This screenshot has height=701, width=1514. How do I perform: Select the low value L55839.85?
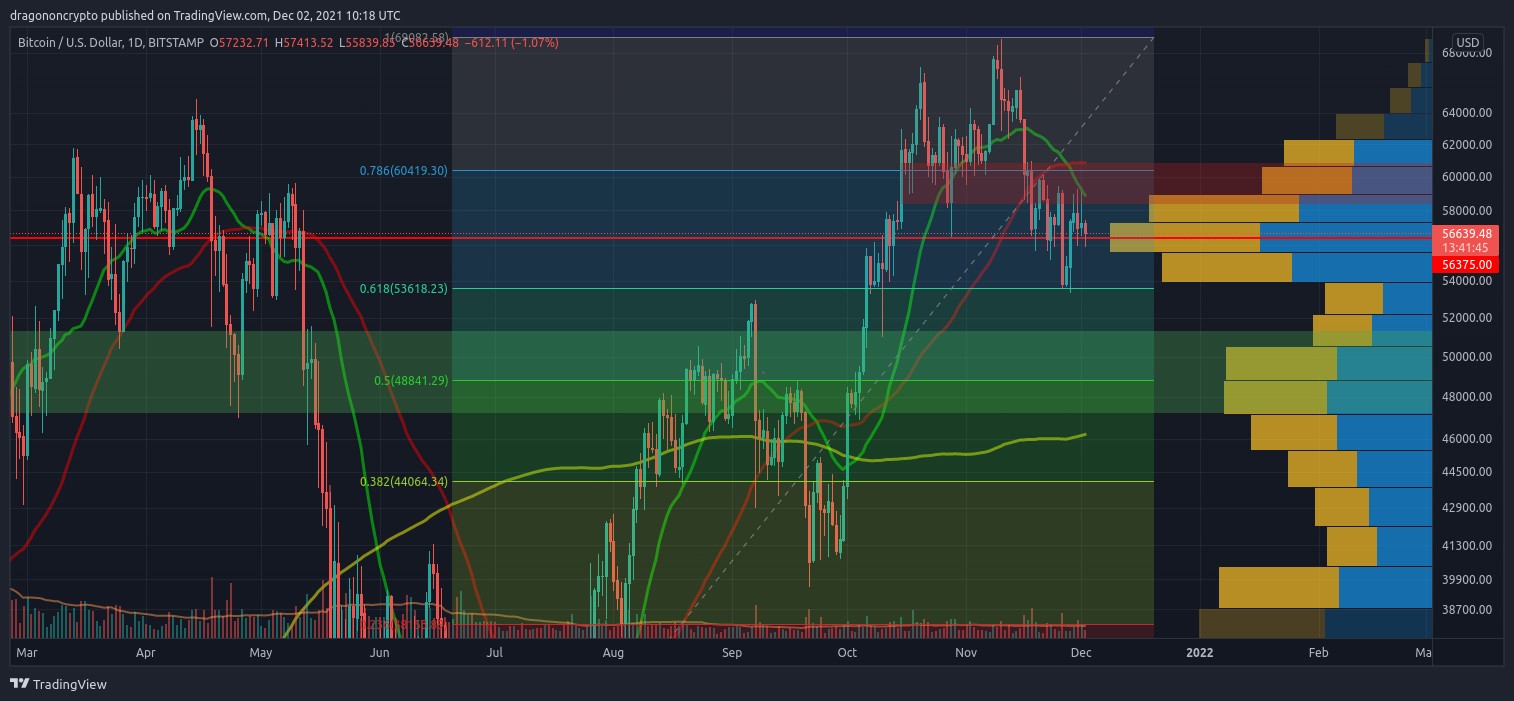[x=368, y=43]
